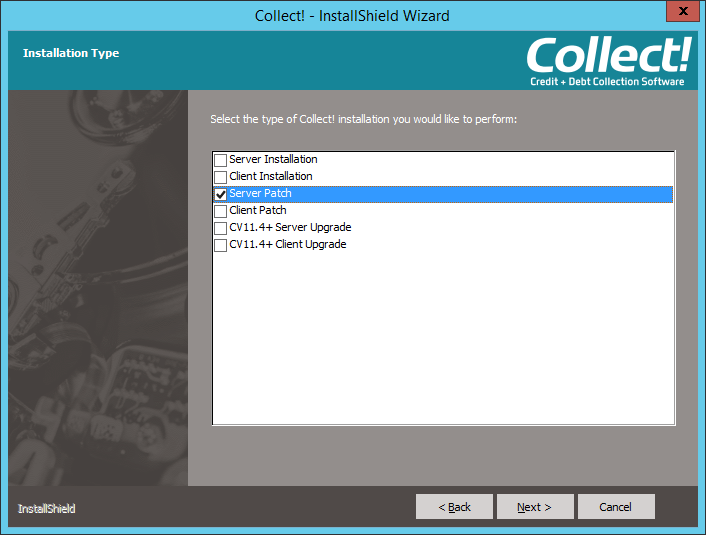This screenshot has height=535, width=706.
Task: Select the CV11.4+ Server Upgrade label
Action: 290,228
